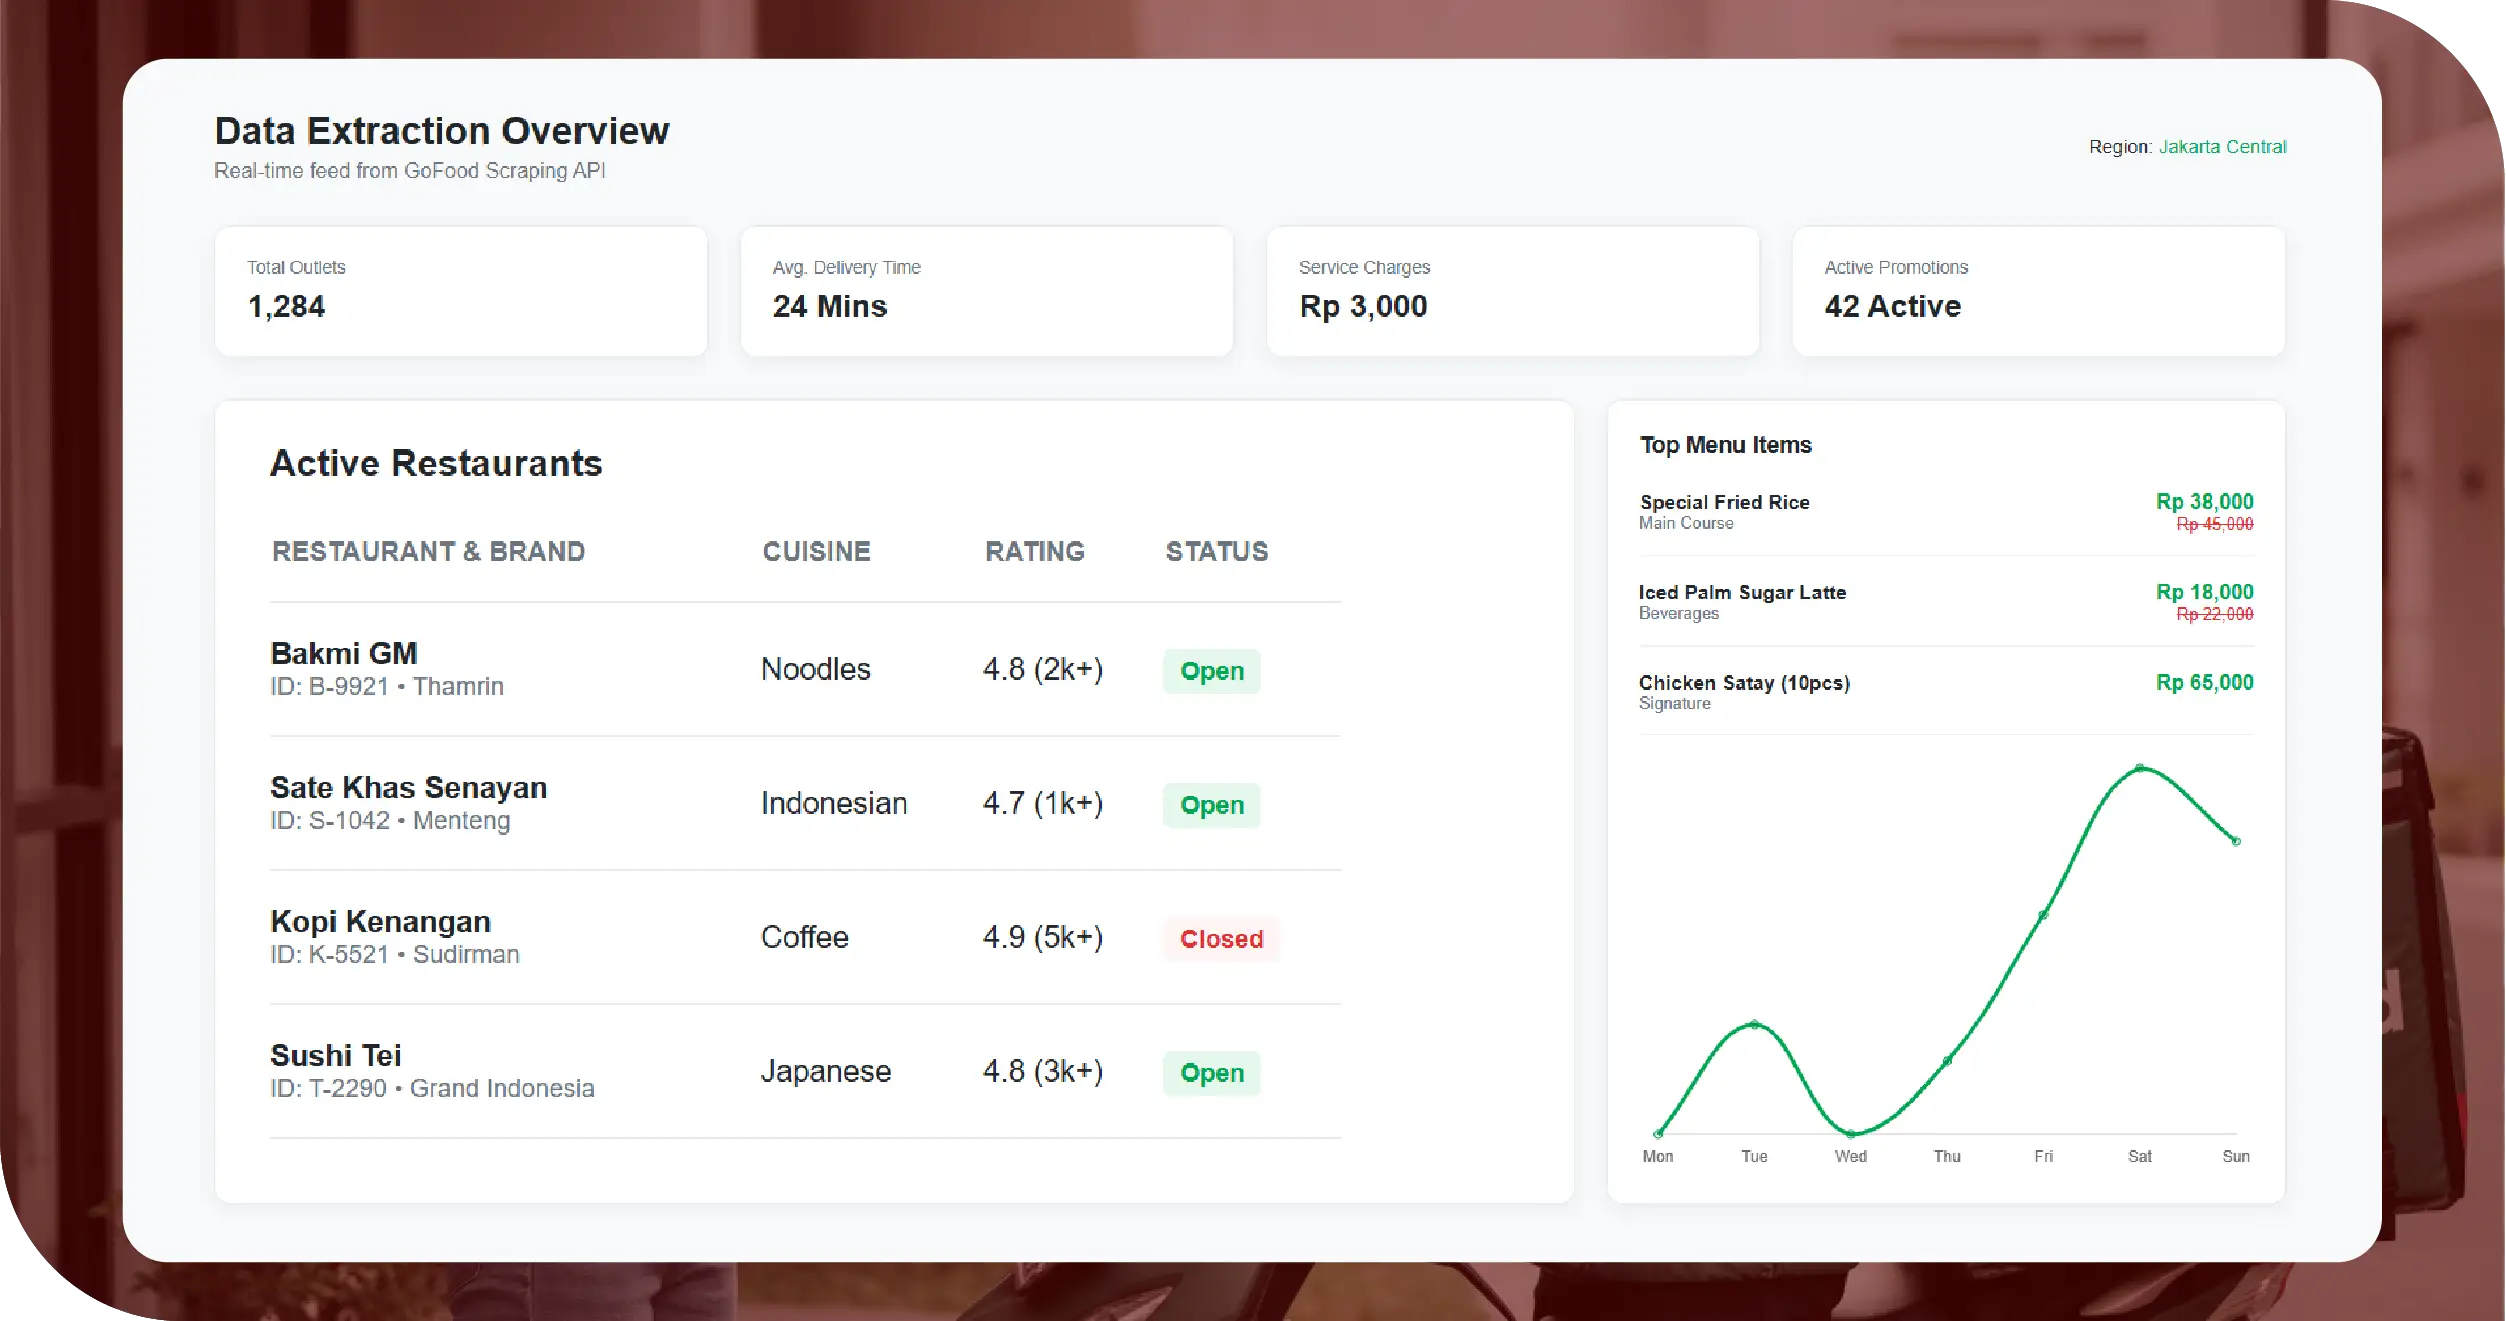Click the Chicken Satay (10pcs) item

pos(1744,683)
